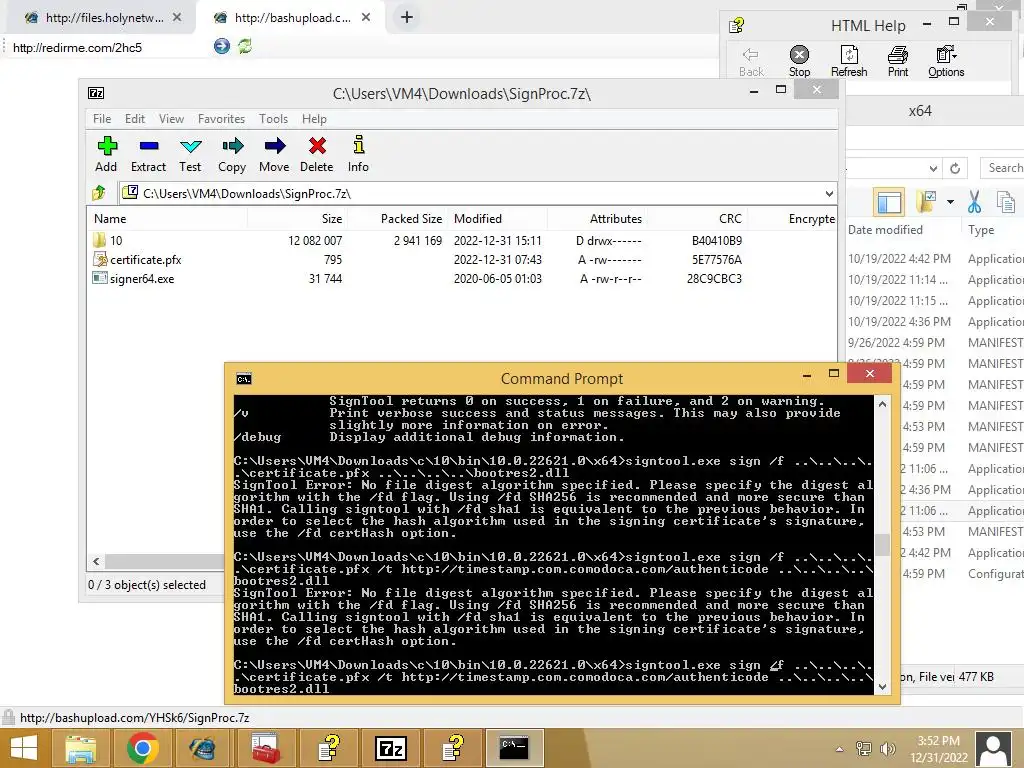Click the Cut scissors icon in Explorer
The width and height of the screenshot is (1024, 768).
[x=974, y=202]
